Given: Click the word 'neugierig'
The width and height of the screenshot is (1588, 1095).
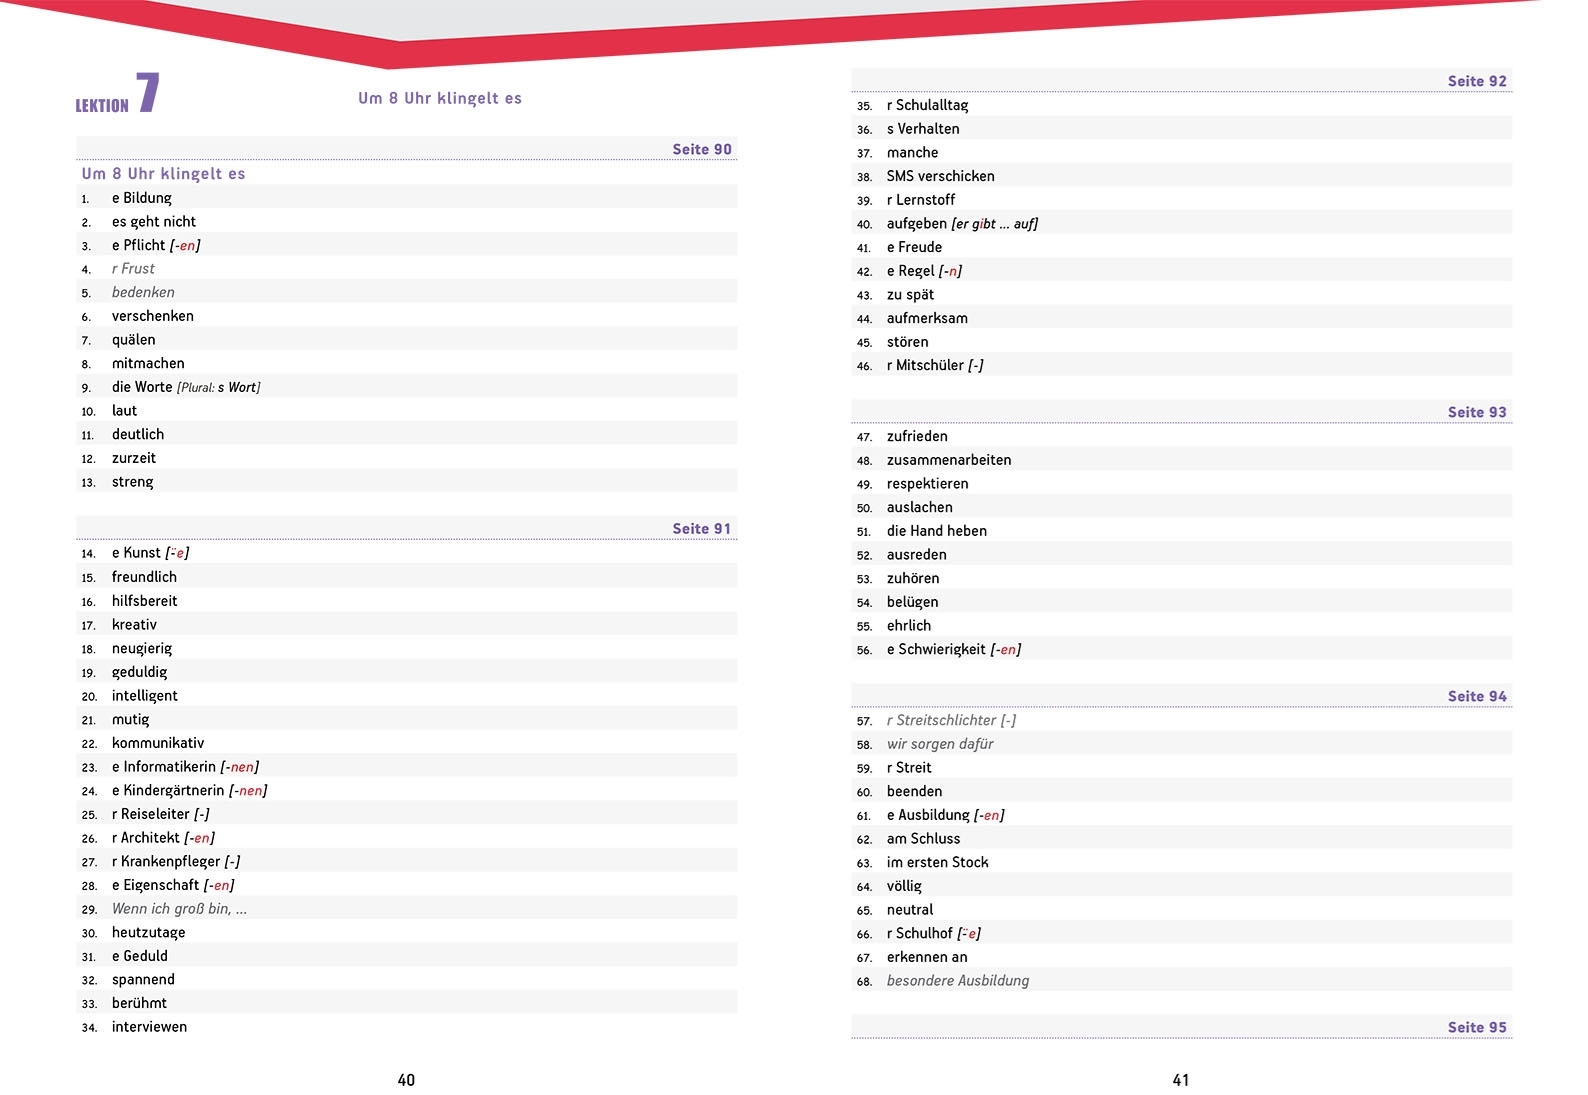Looking at the screenshot, I should tap(142, 649).
